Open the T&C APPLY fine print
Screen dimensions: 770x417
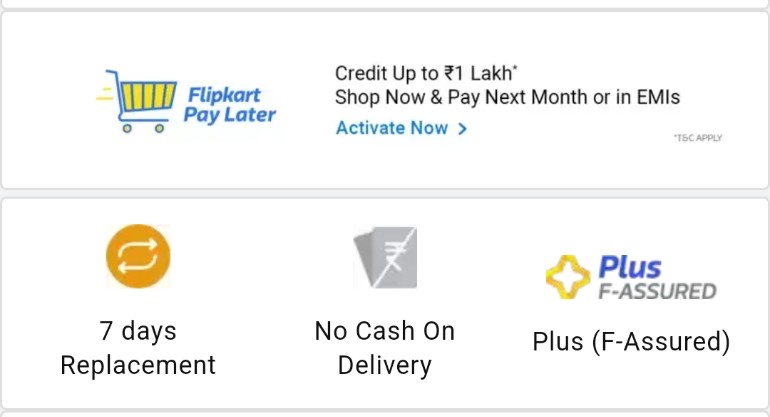(x=697, y=138)
